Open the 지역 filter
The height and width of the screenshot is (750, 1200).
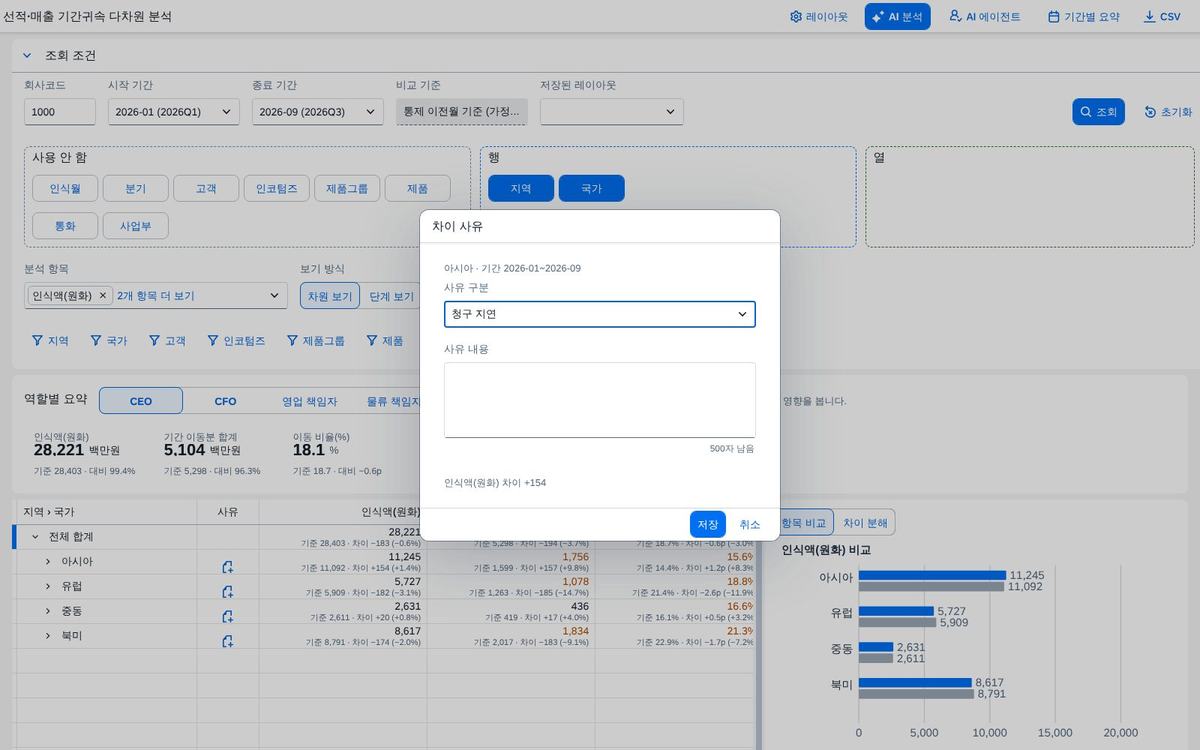(x=52, y=341)
